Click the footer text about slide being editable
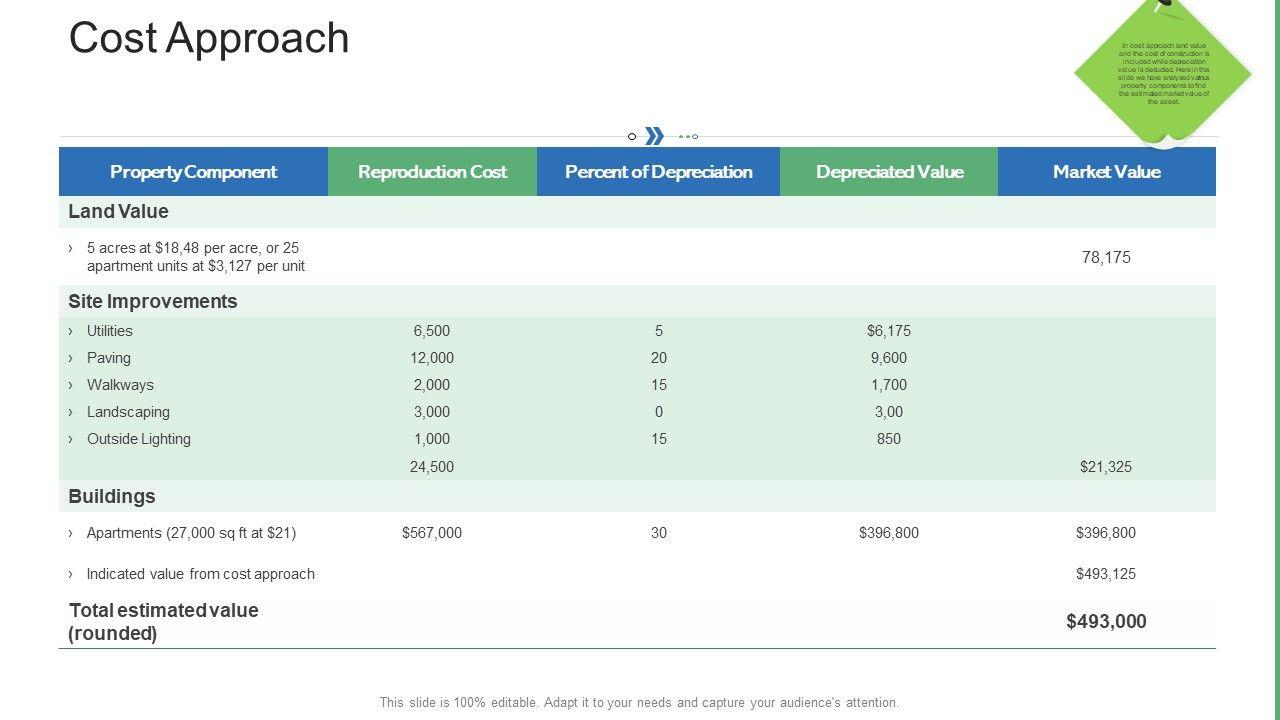The width and height of the screenshot is (1280, 720). 639,703
